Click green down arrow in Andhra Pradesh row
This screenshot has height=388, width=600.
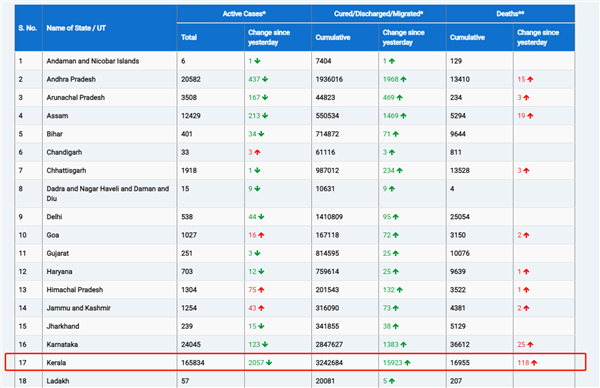coord(265,80)
